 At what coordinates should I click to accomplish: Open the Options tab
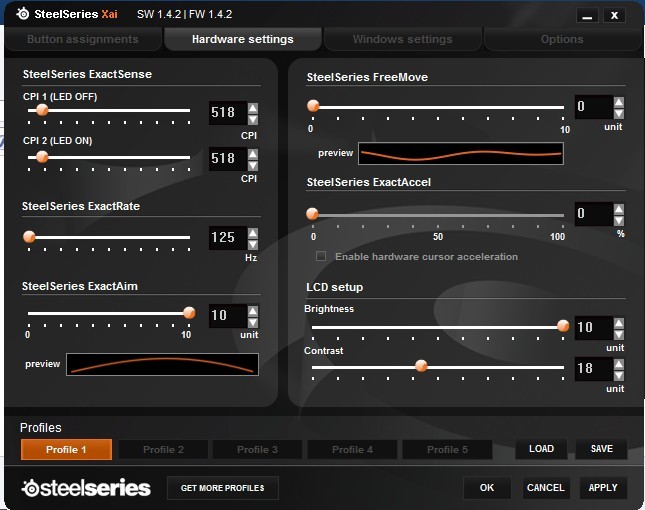click(562, 39)
